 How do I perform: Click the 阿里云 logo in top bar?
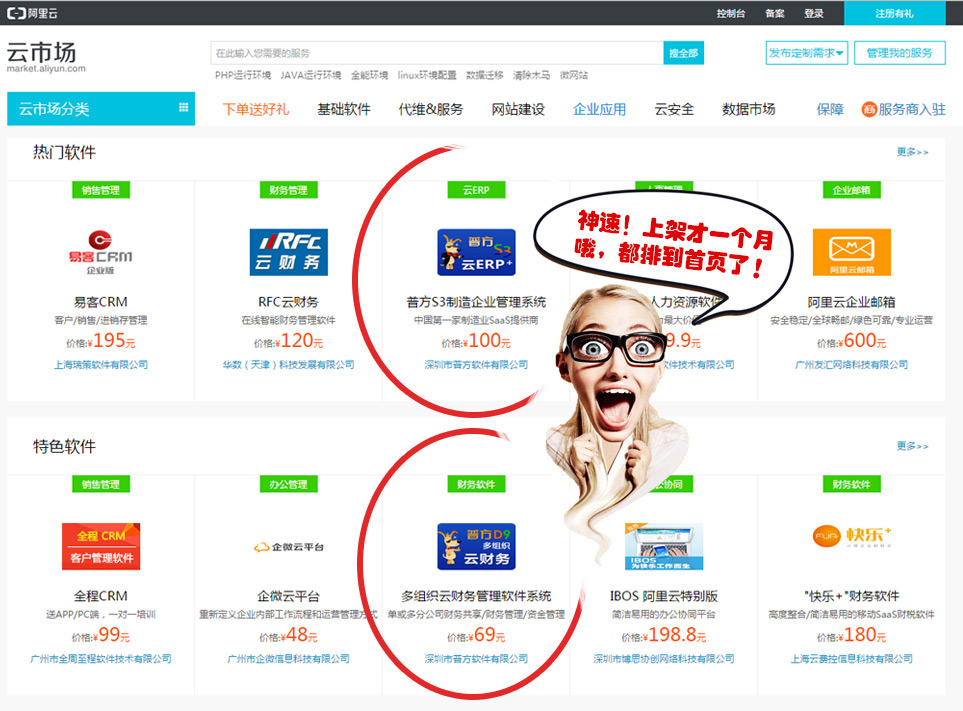pos(31,13)
